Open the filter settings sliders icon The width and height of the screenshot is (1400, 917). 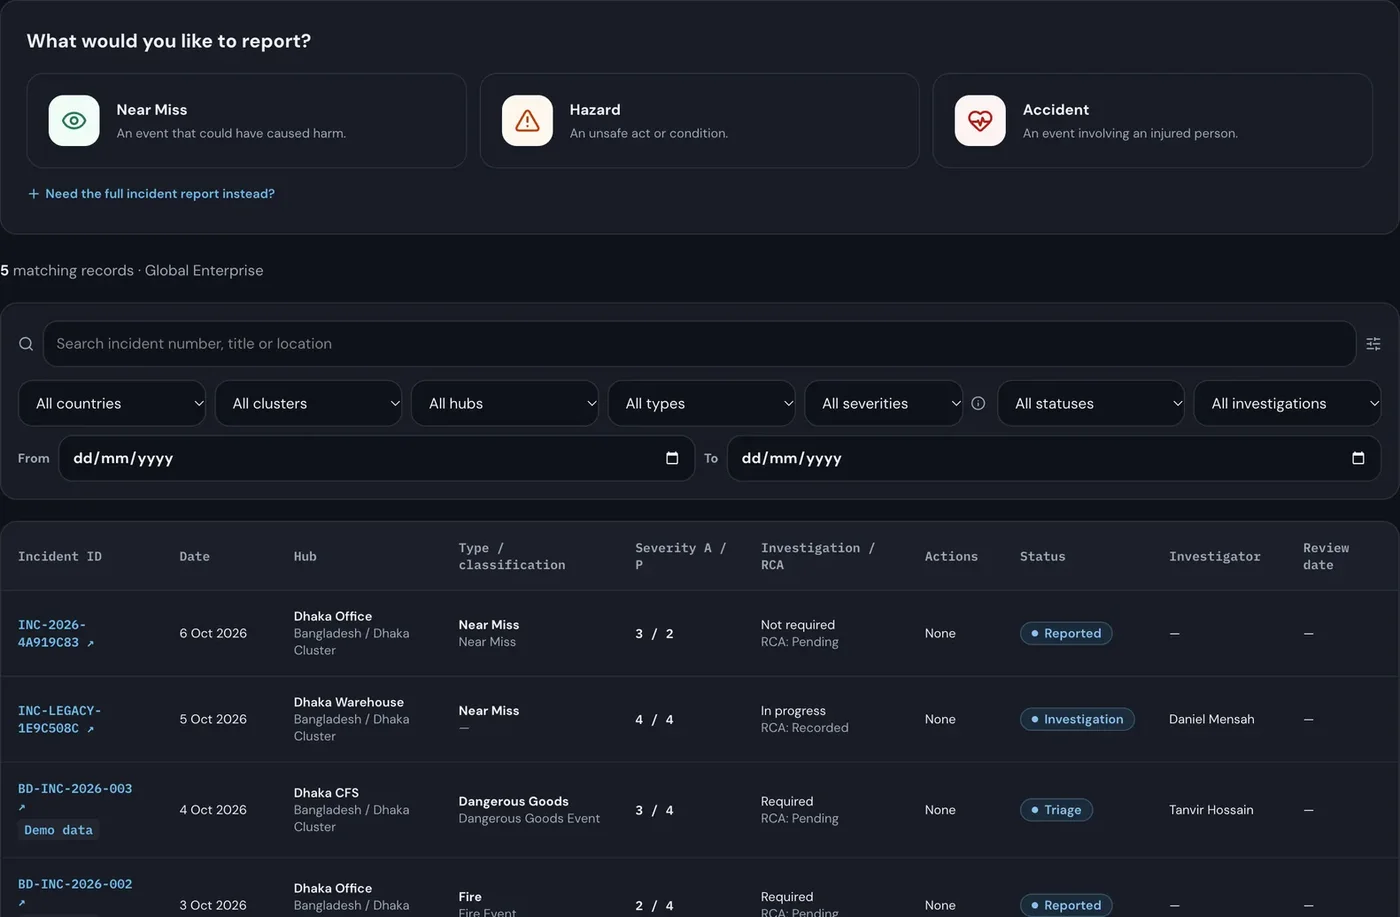point(1373,344)
